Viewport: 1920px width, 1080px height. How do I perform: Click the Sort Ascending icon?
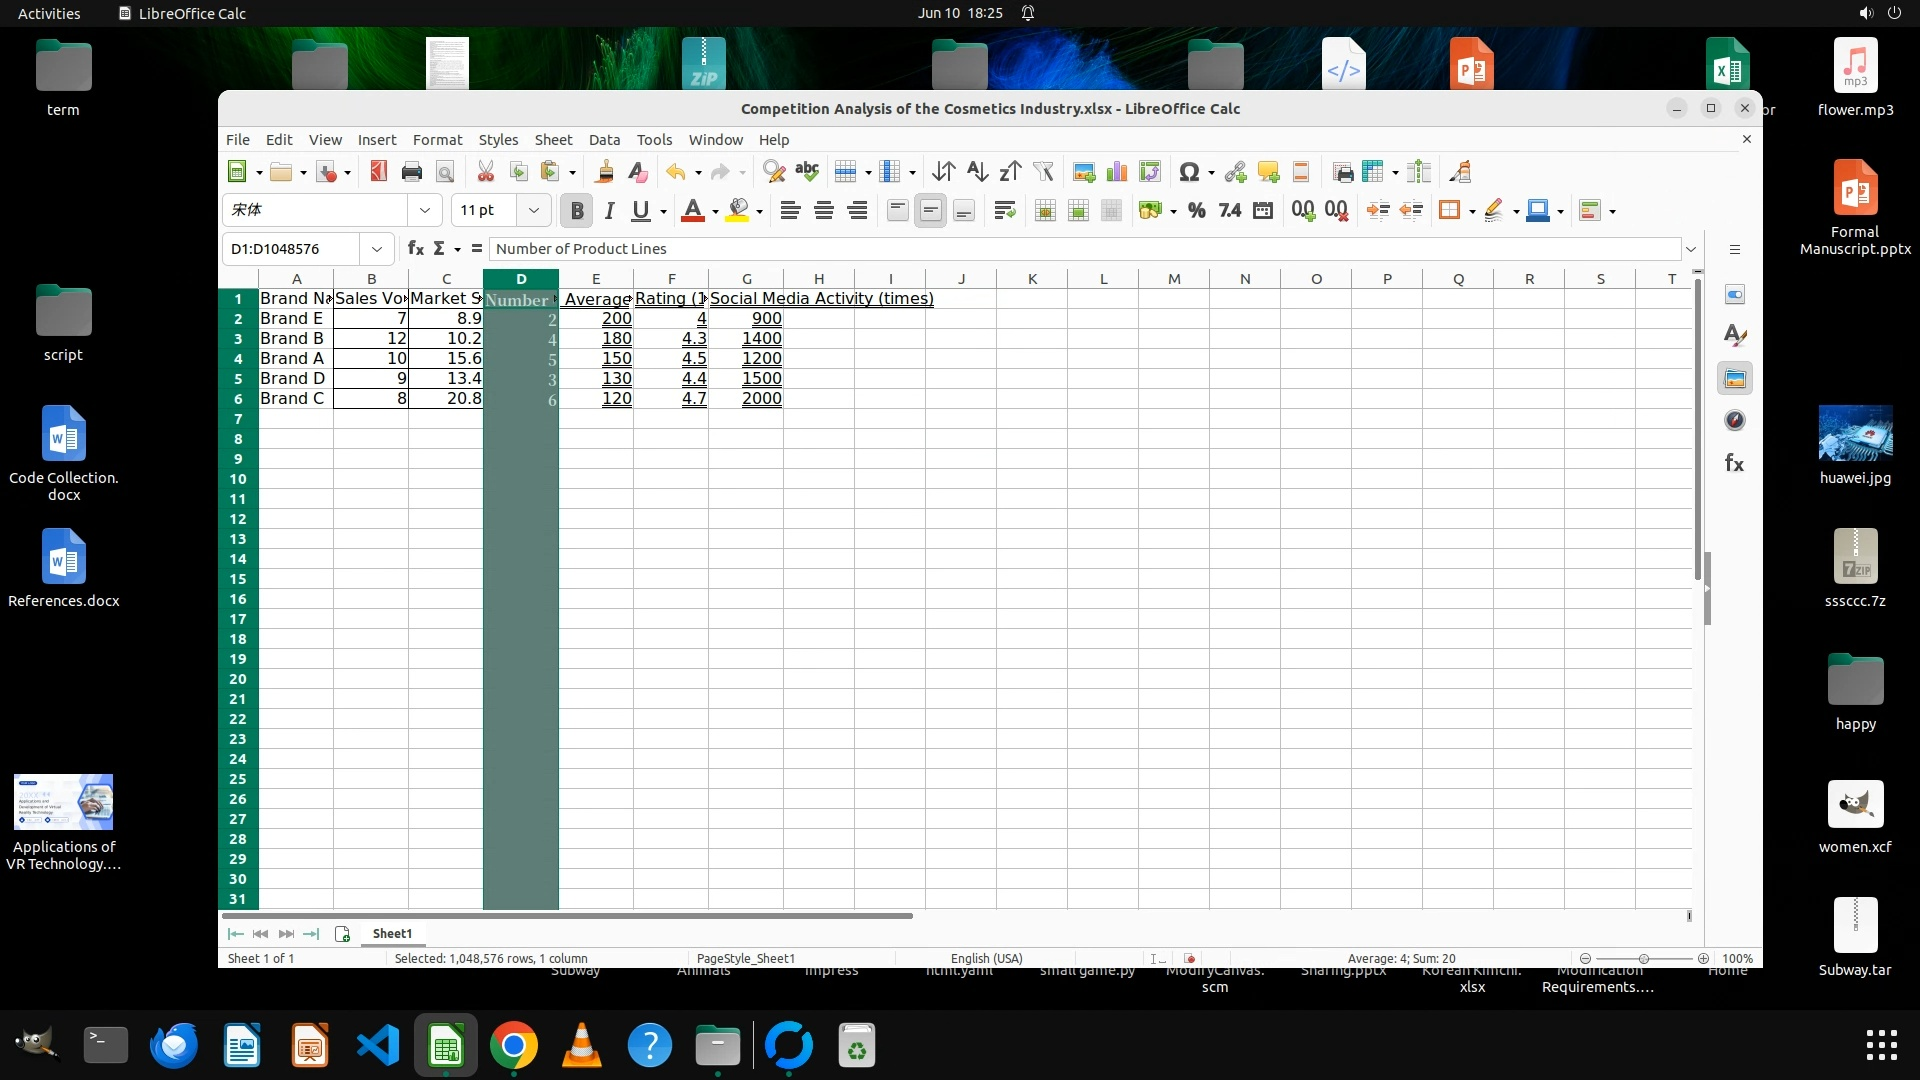(977, 172)
